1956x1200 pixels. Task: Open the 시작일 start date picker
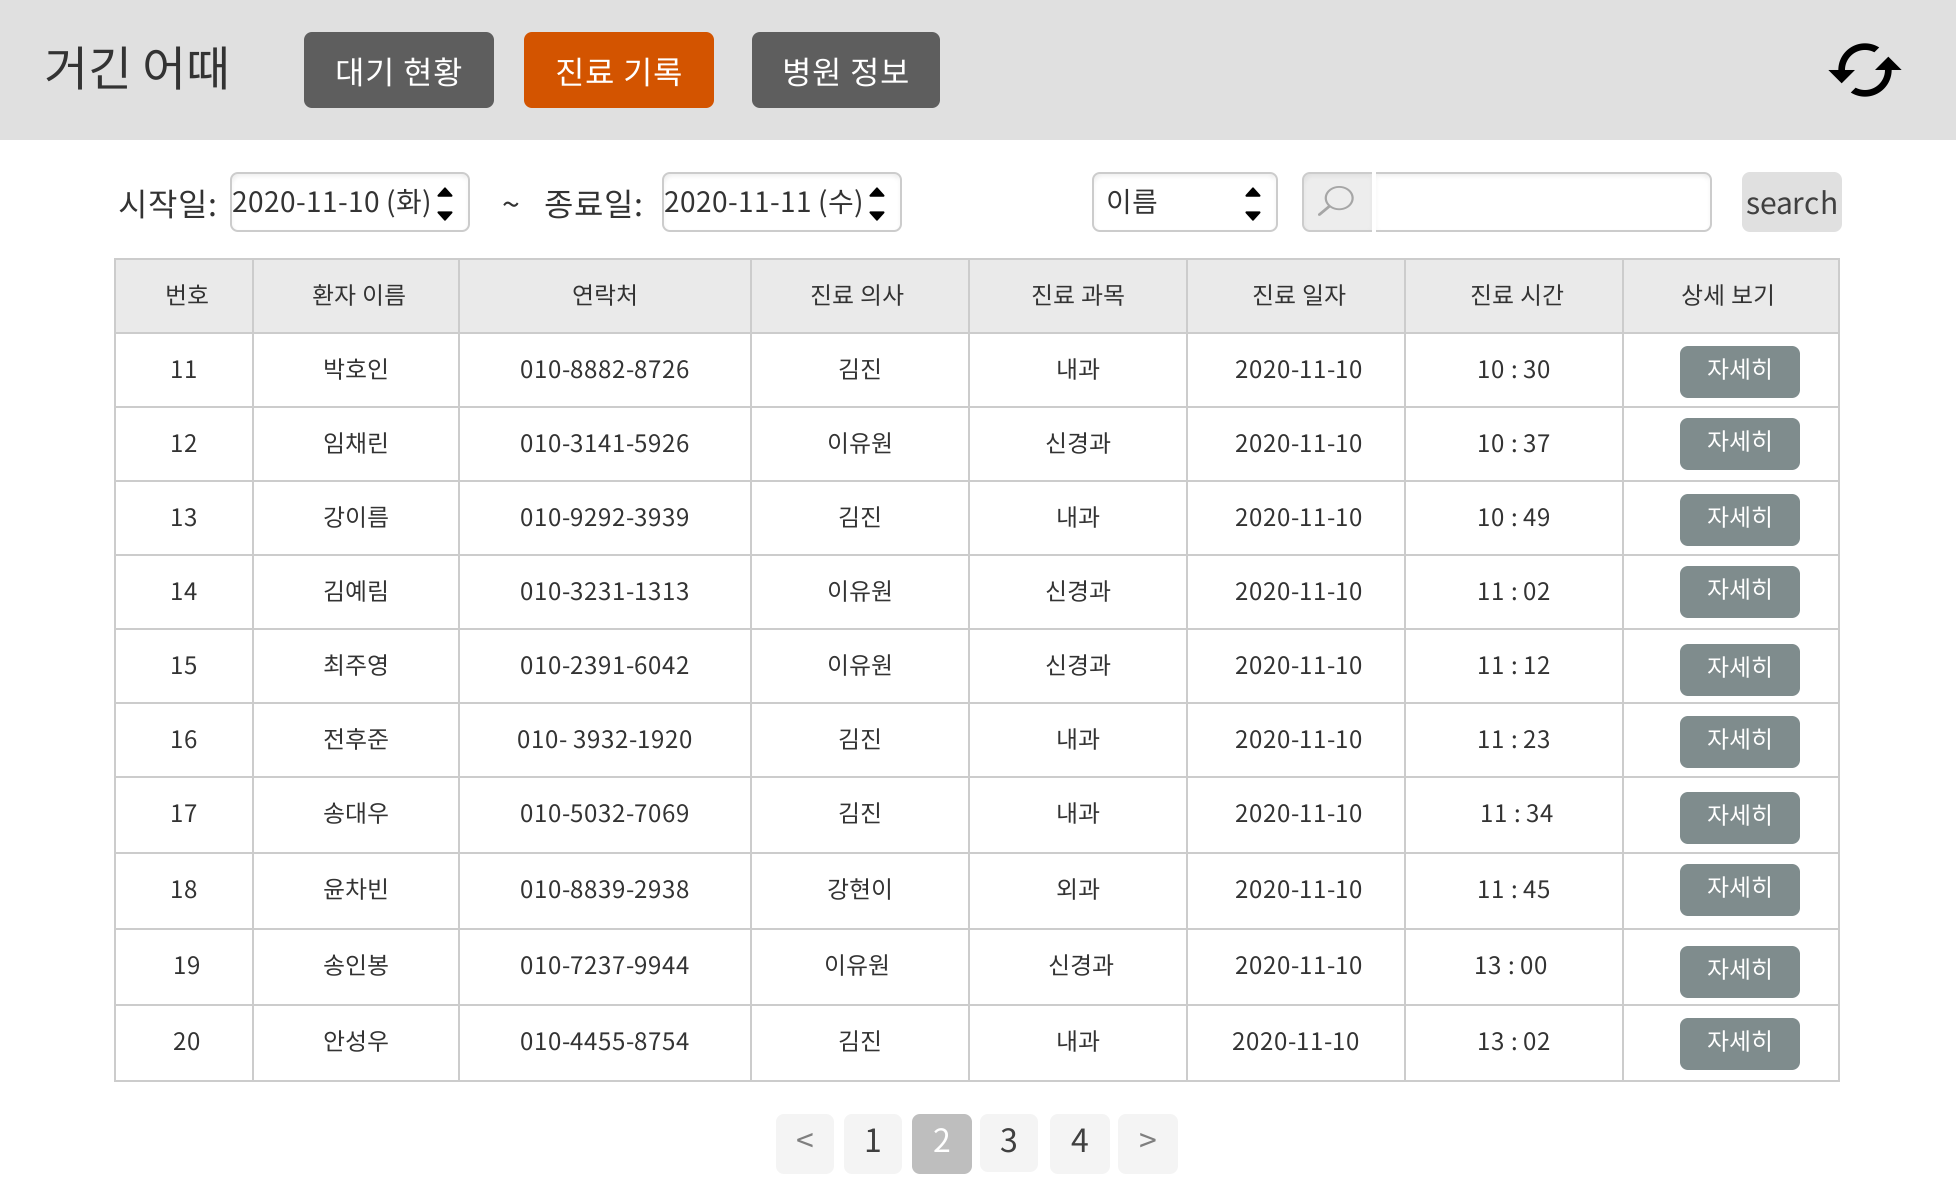[349, 202]
